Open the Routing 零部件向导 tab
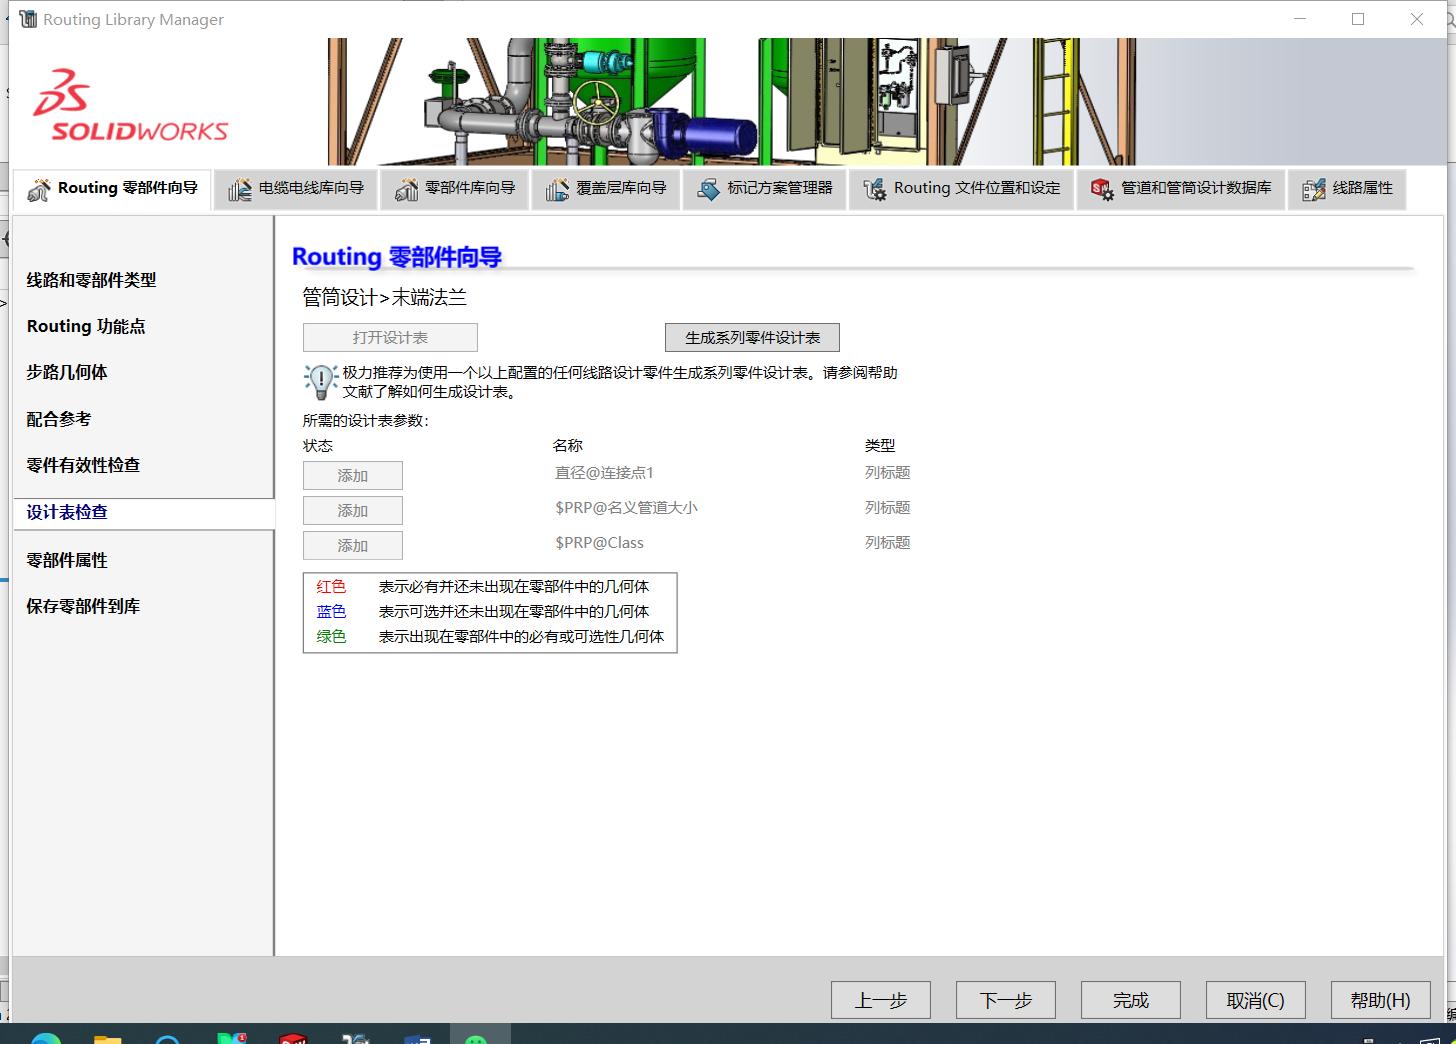1456x1044 pixels. click(x=112, y=189)
